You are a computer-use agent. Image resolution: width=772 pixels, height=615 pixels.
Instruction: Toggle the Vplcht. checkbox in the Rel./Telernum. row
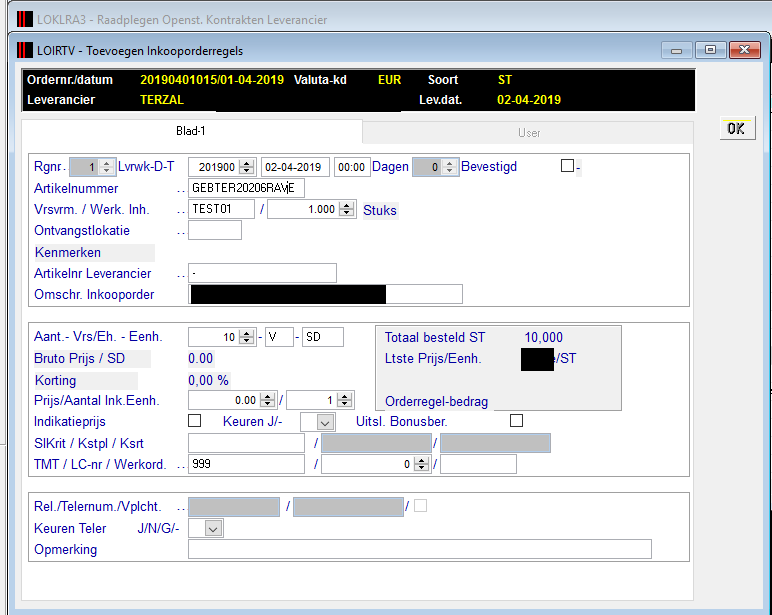420,506
